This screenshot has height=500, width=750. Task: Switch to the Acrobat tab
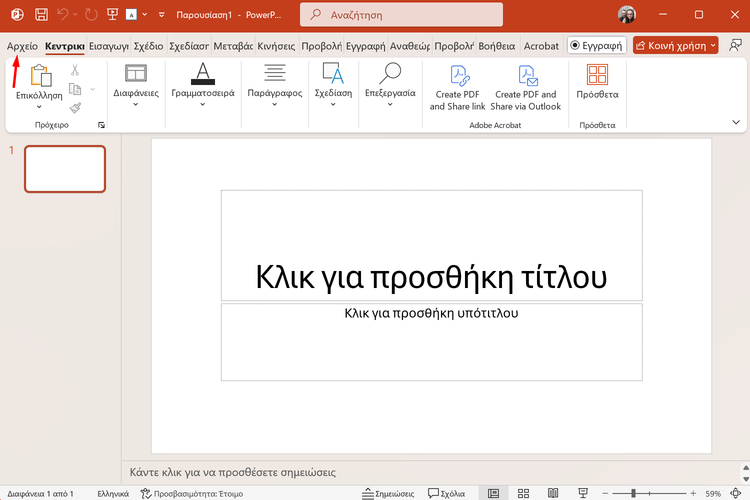coord(541,46)
